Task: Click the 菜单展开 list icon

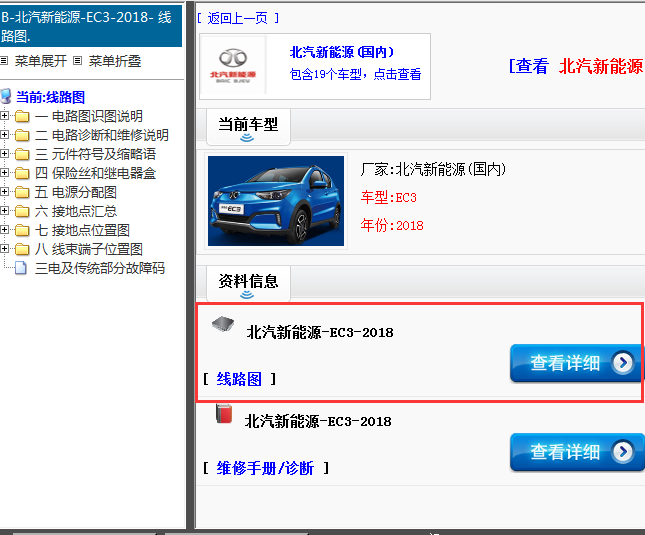Action: (x=4, y=61)
